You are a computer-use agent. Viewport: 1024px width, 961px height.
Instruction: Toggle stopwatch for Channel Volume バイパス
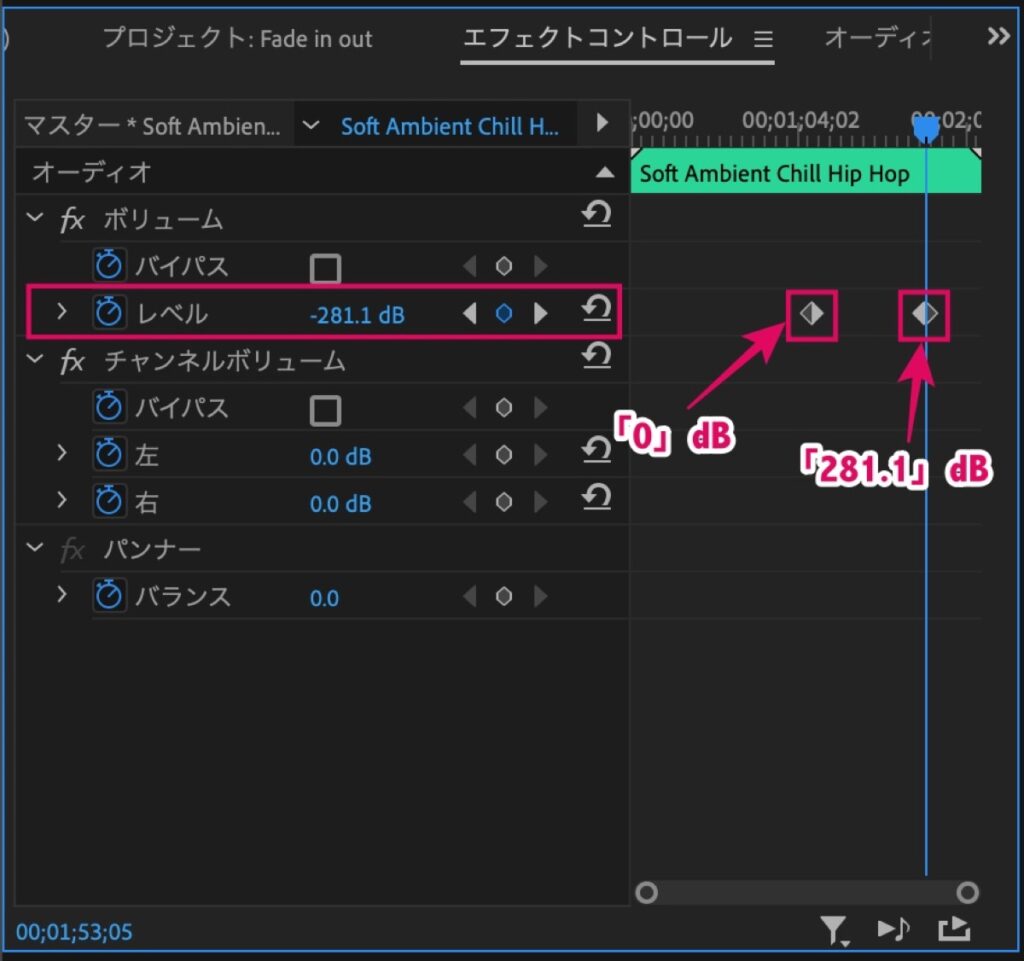click(x=108, y=407)
